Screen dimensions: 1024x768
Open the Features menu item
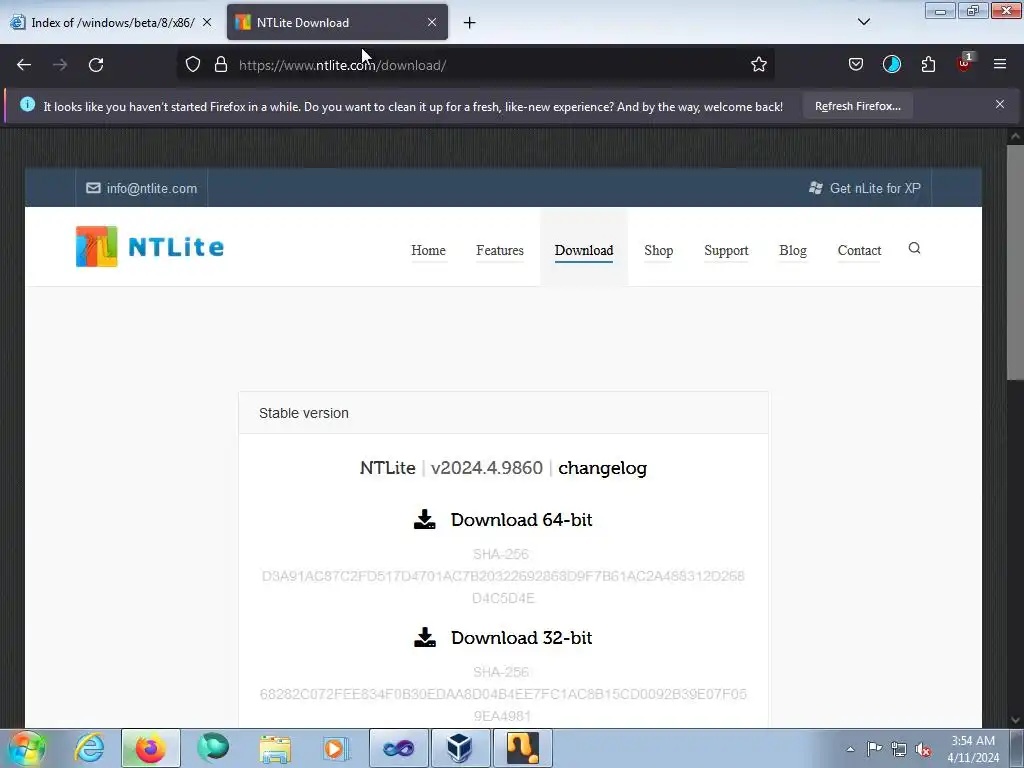[500, 250]
